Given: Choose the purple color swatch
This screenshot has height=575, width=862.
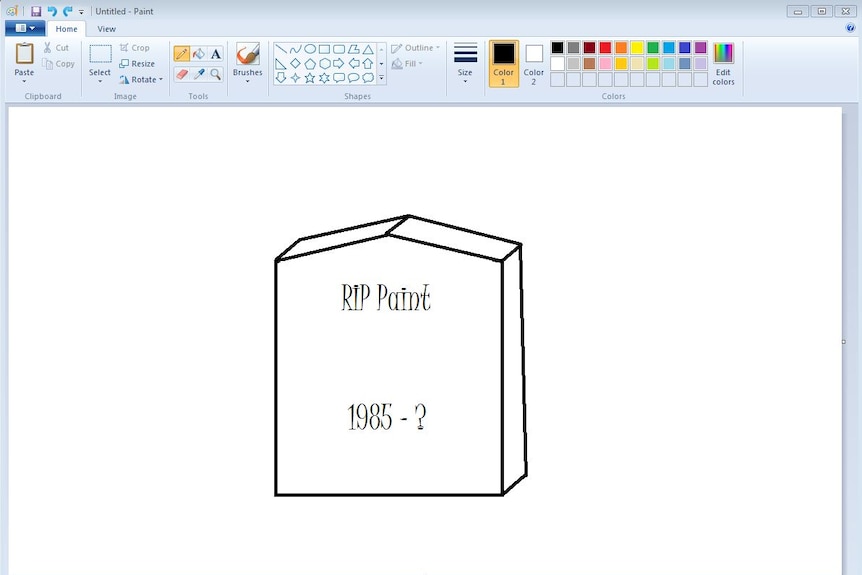Looking at the screenshot, I should (700, 48).
